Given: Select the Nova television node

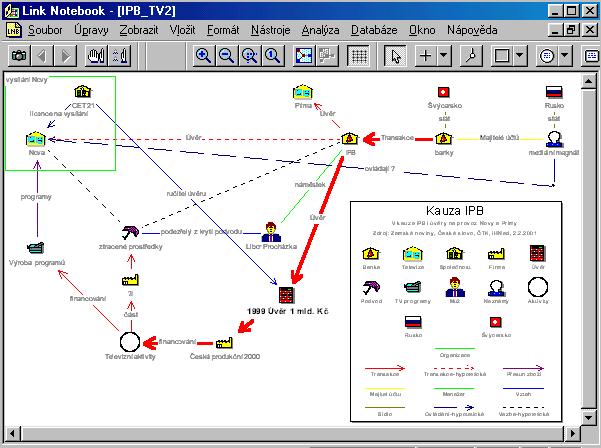Looking at the screenshot, I should pos(36,138).
